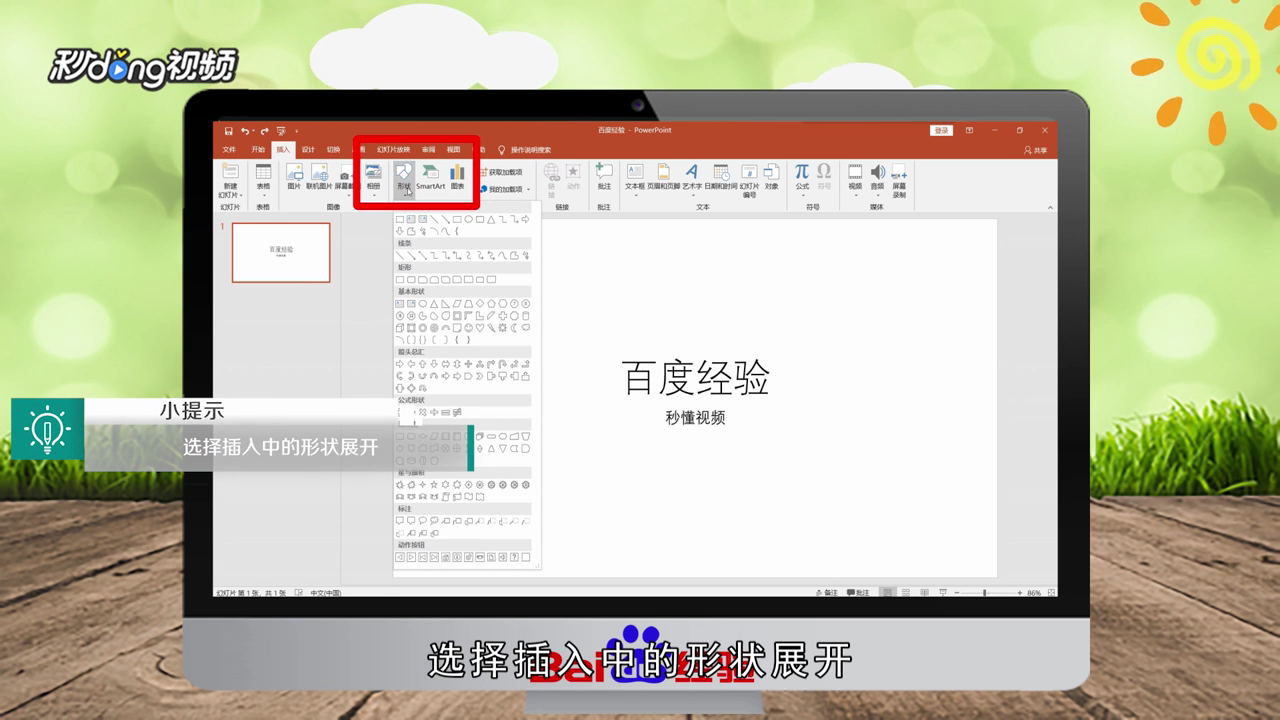This screenshot has width=1280, height=720.
Task: Open 联机图片 online pictures
Action: (x=319, y=177)
